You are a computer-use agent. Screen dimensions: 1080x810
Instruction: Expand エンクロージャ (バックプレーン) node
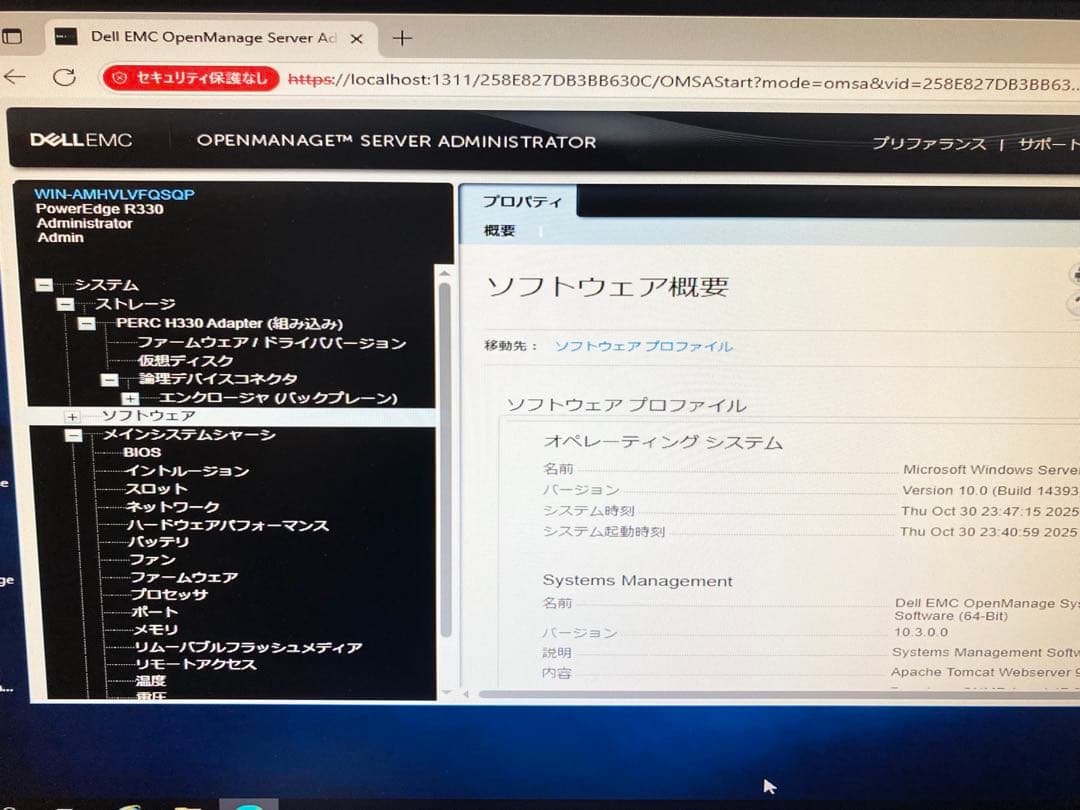(130, 399)
